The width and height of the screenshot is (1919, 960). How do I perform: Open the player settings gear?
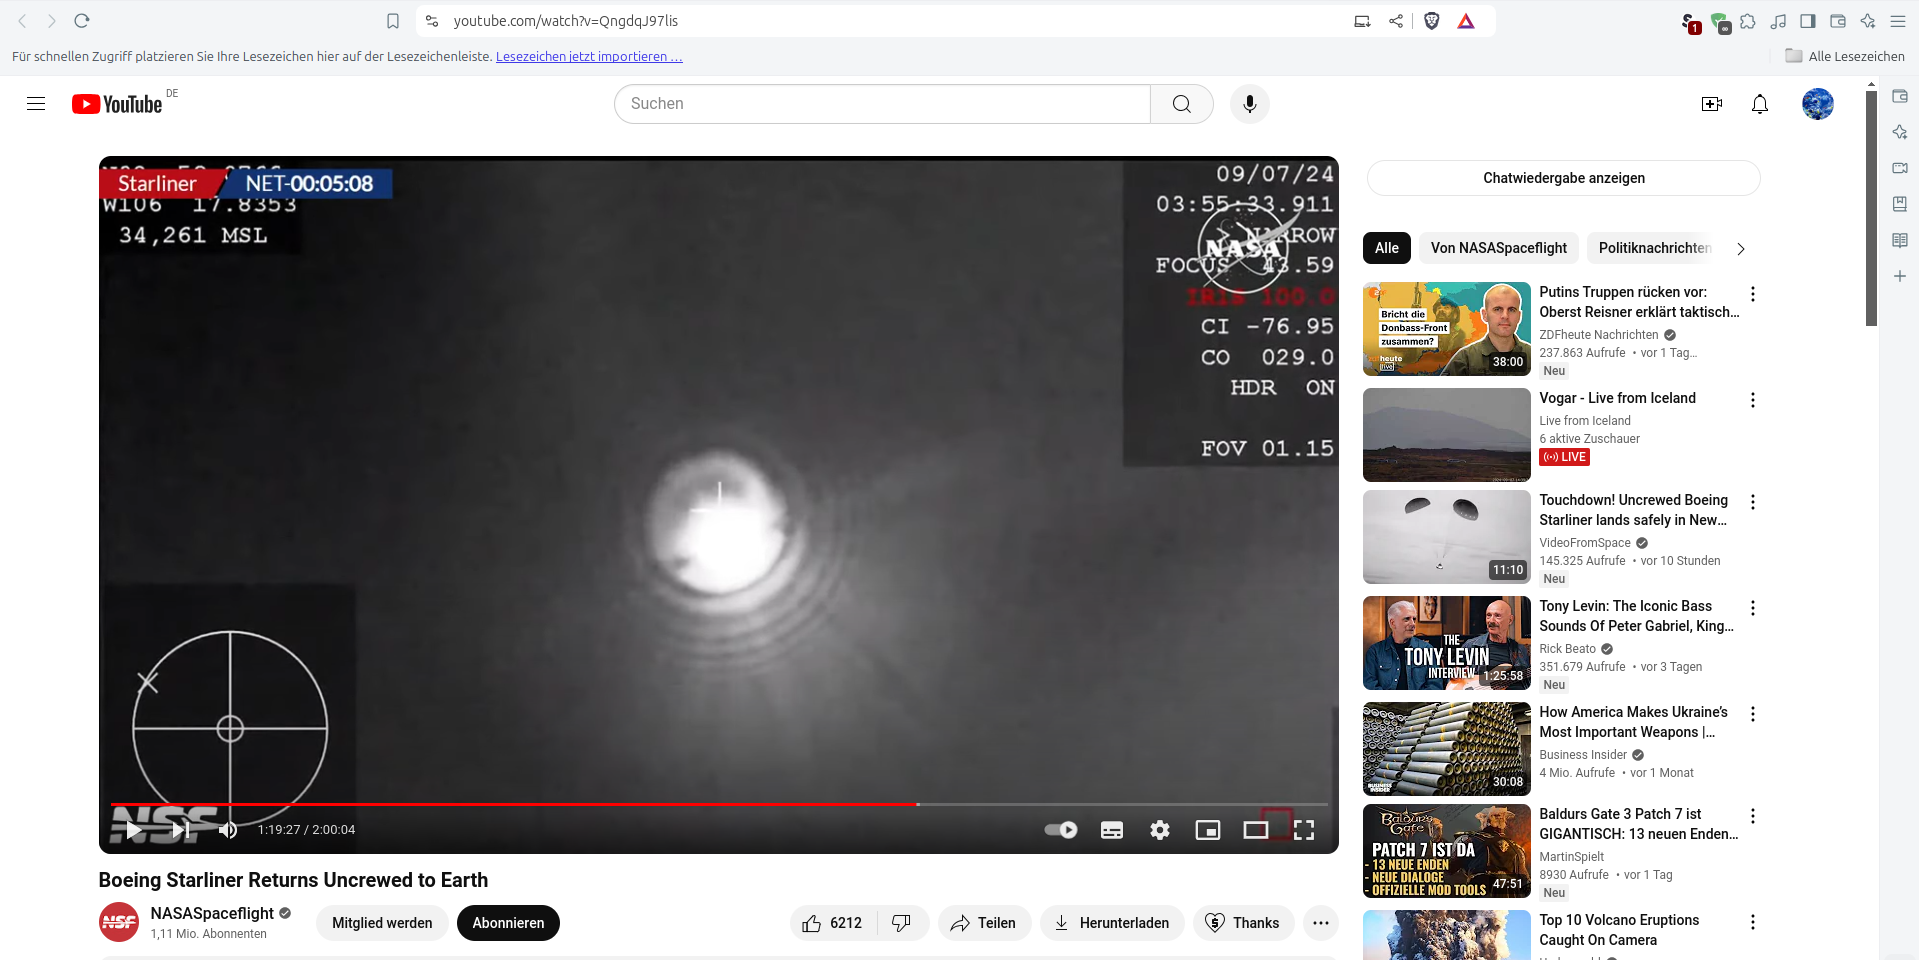click(1160, 830)
